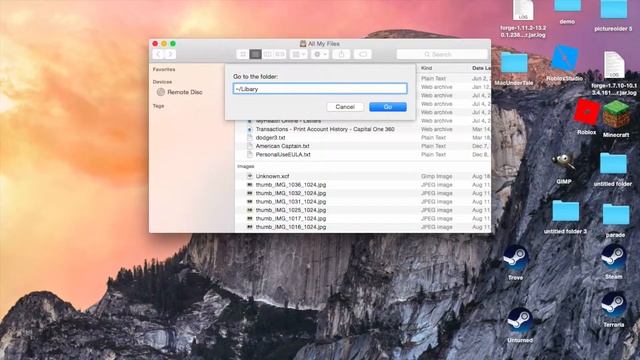Select the forge-1.7.10 log file on desktop
This screenshot has height=360, width=640.
tap(614, 73)
